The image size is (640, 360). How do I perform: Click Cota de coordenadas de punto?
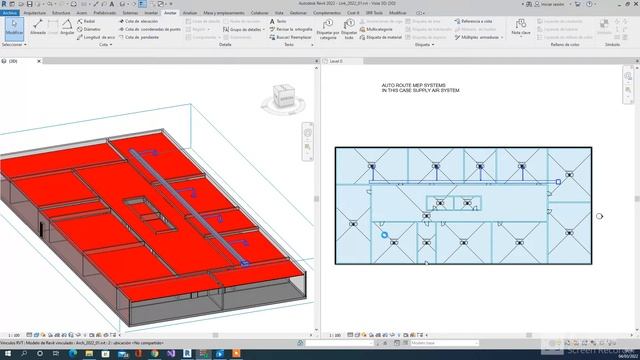point(150,29)
